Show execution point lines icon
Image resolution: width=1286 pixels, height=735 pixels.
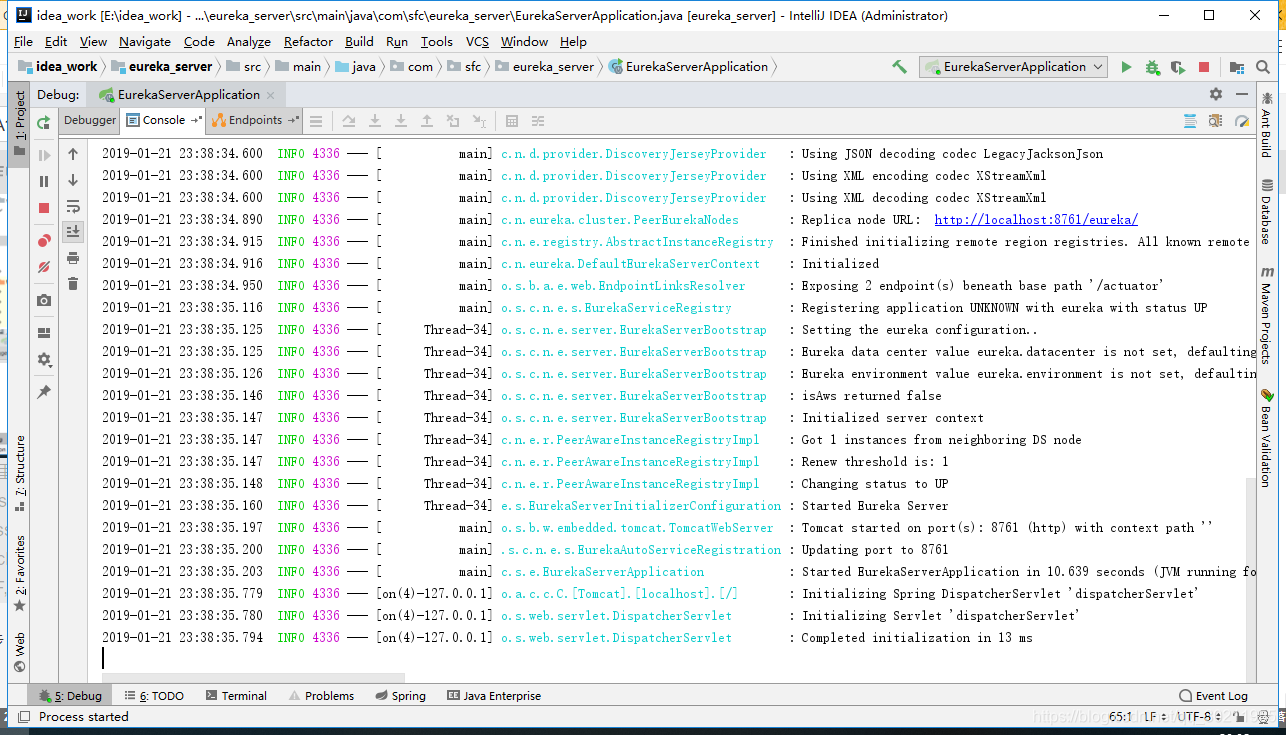click(x=316, y=121)
